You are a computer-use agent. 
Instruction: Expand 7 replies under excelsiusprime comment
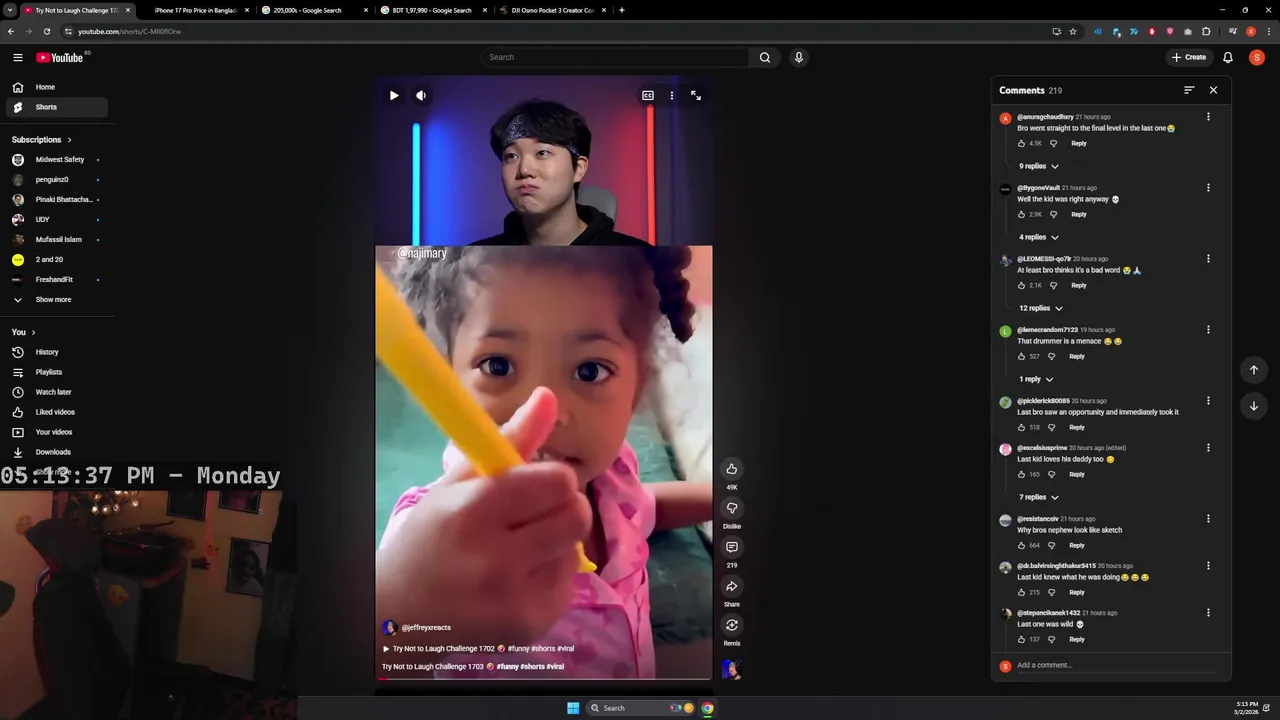1039,497
